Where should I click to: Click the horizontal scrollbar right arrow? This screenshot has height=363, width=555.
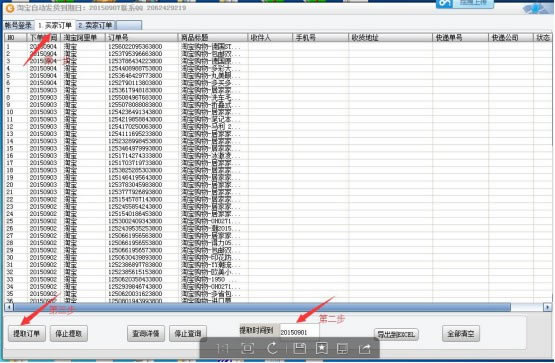[548, 307]
